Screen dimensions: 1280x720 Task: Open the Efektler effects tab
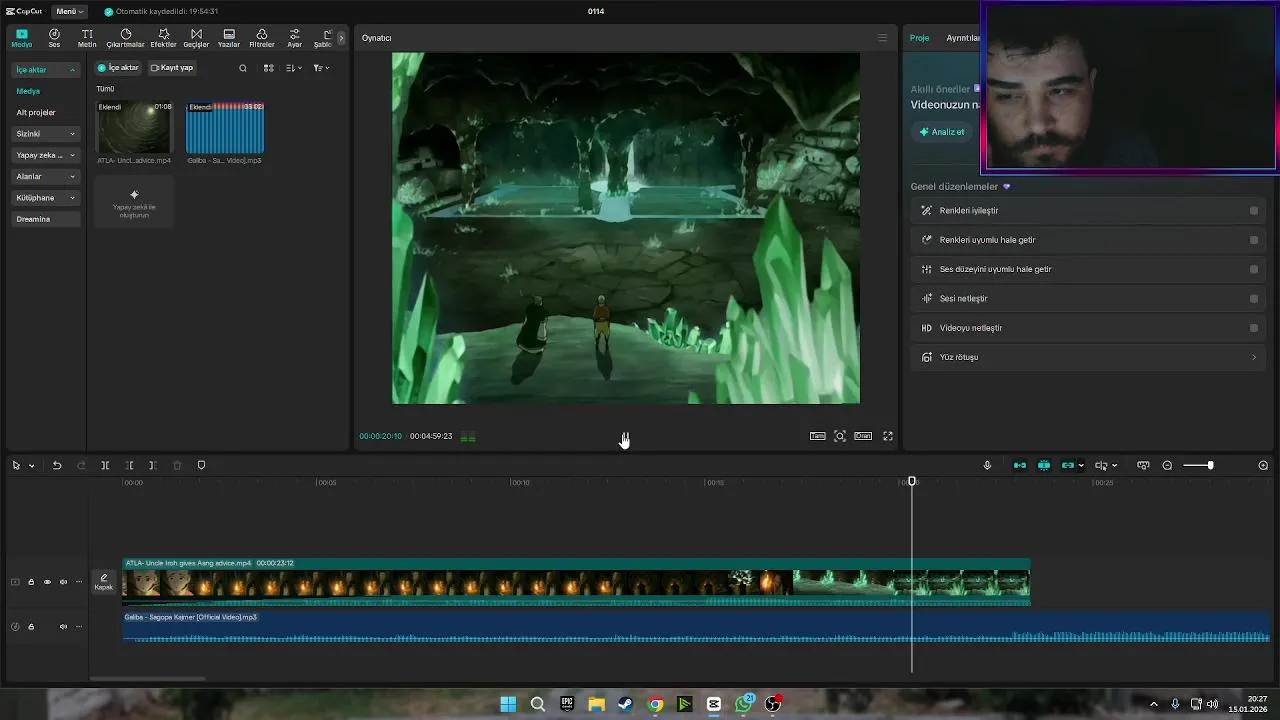163,38
